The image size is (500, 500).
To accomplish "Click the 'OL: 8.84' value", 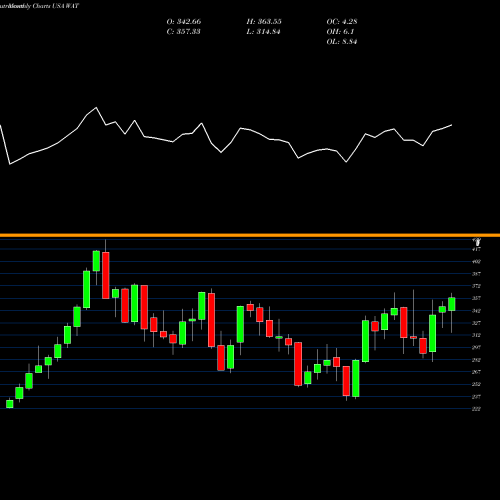I will [x=342, y=42].
